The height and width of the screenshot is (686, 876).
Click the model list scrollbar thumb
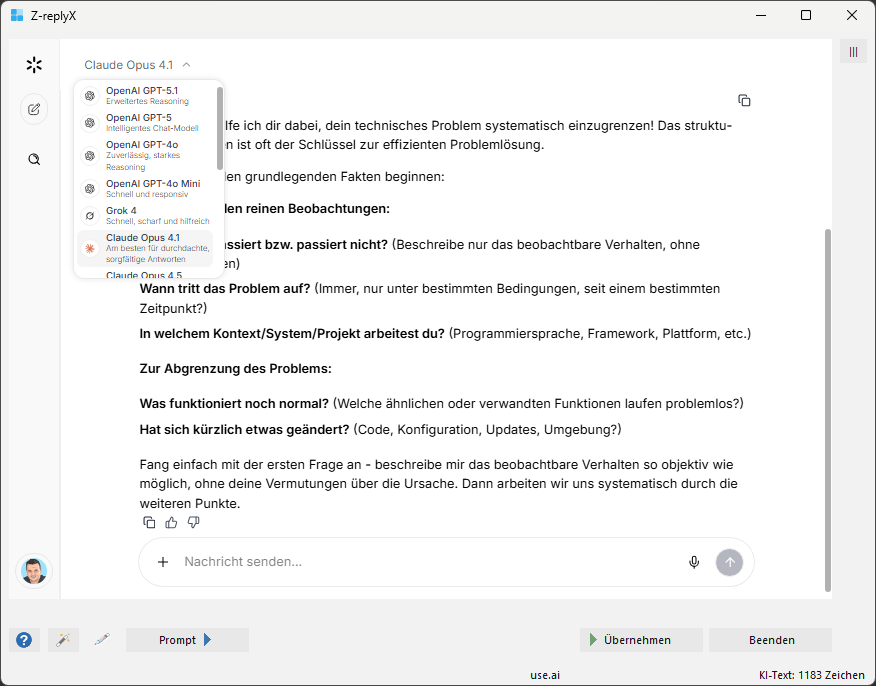coord(219,128)
